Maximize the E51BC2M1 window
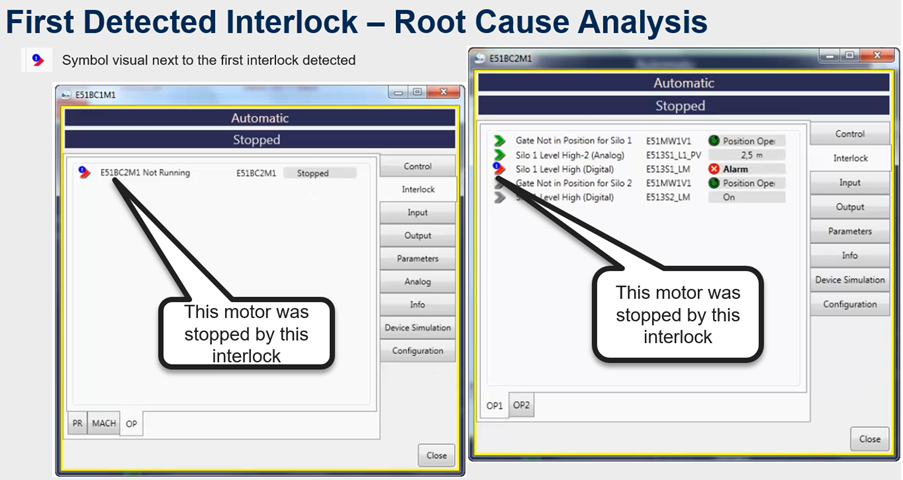This screenshot has width=903, height=480. click(849, 55)
